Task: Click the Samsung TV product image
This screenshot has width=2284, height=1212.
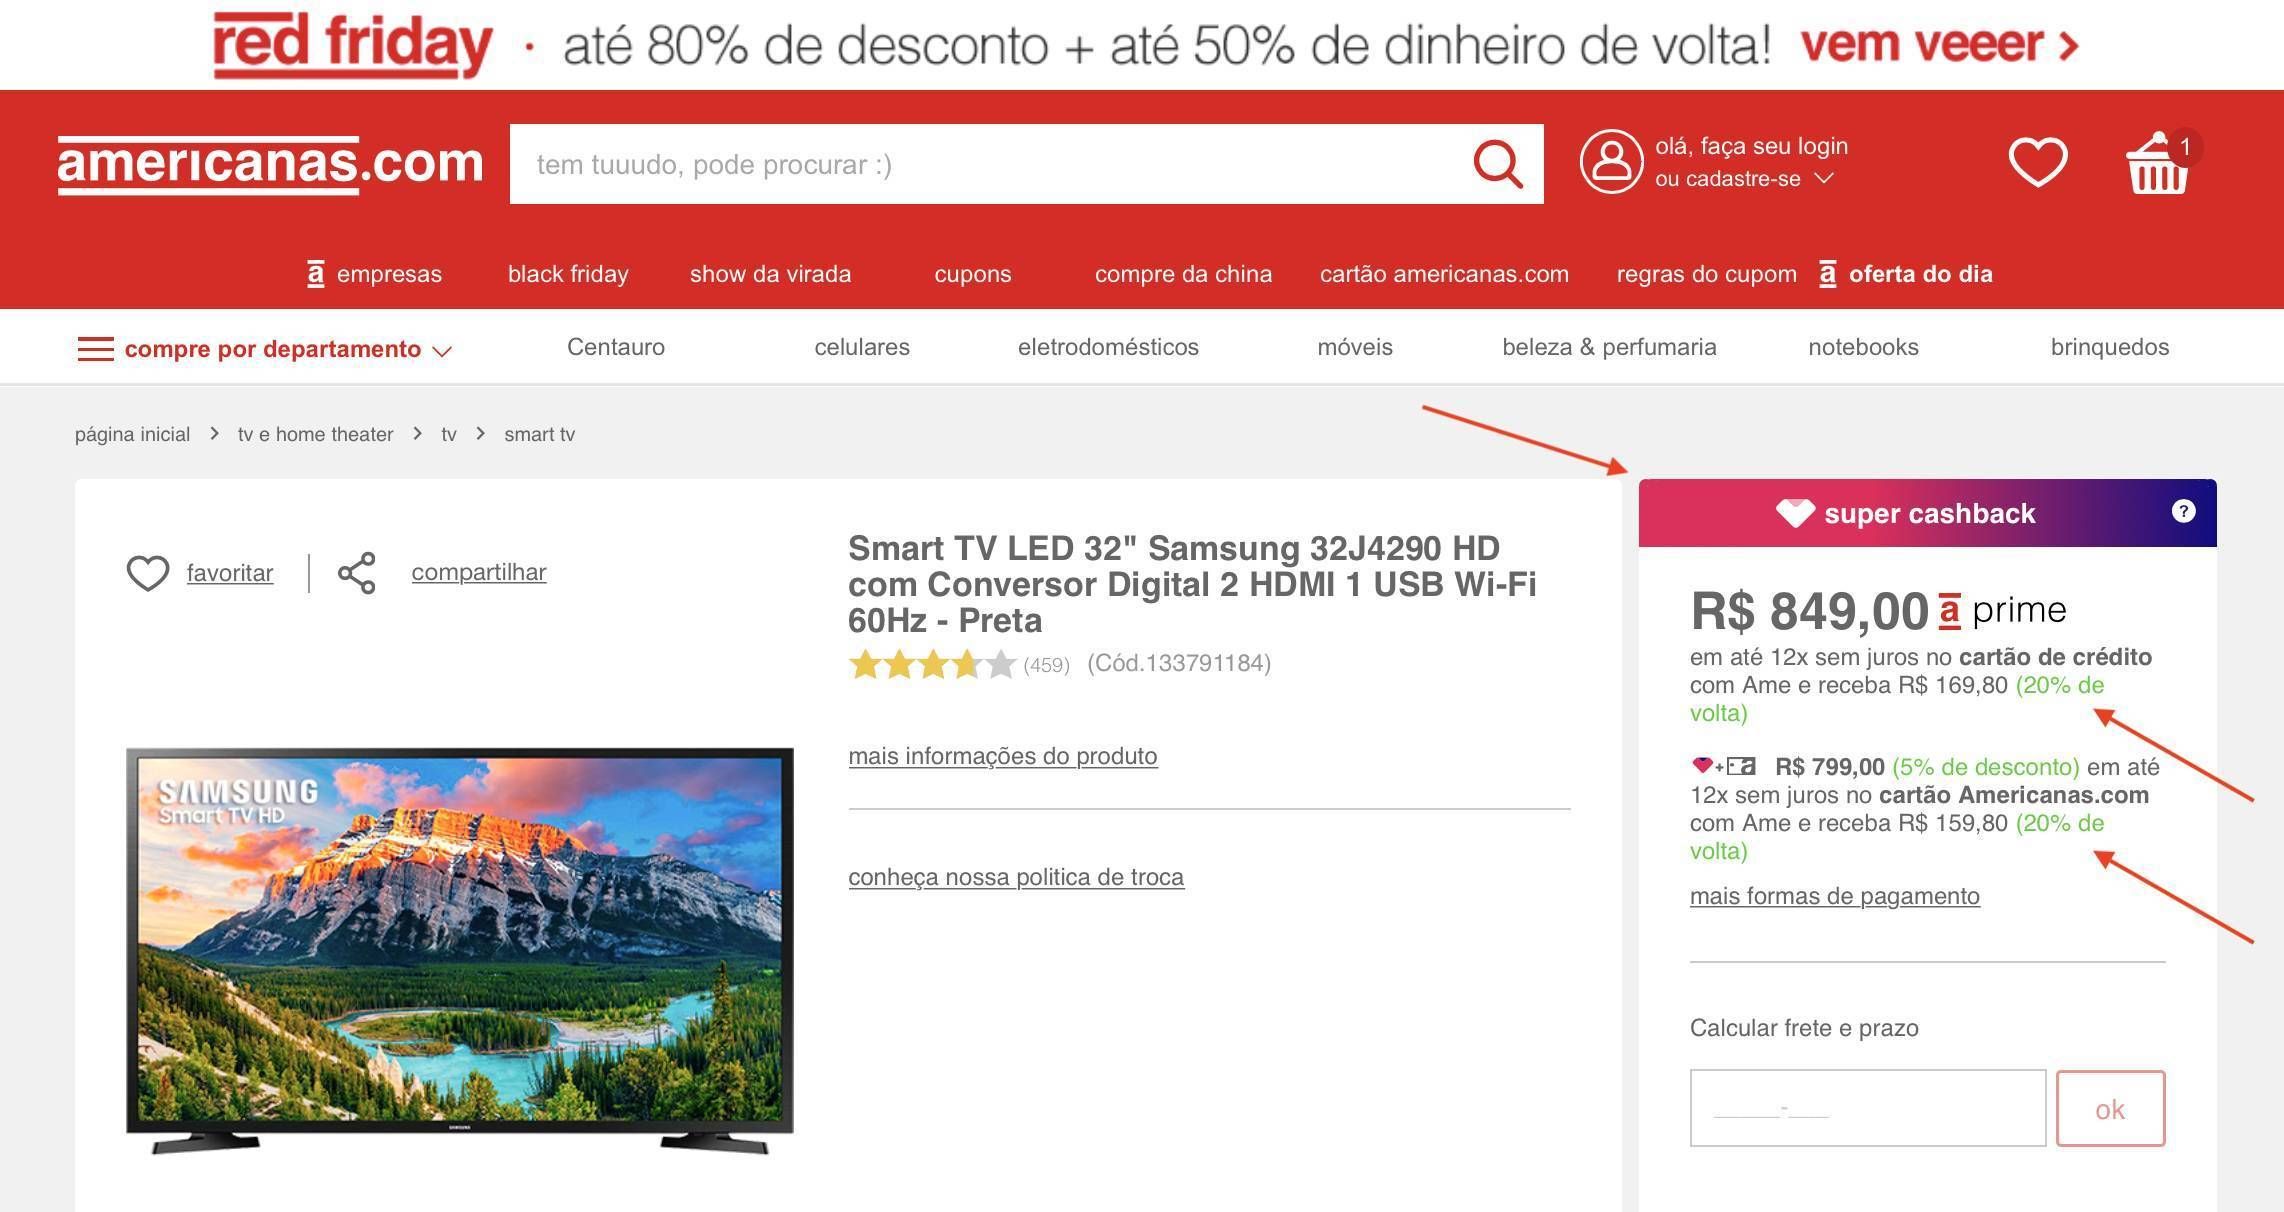Action: point(460,950)
